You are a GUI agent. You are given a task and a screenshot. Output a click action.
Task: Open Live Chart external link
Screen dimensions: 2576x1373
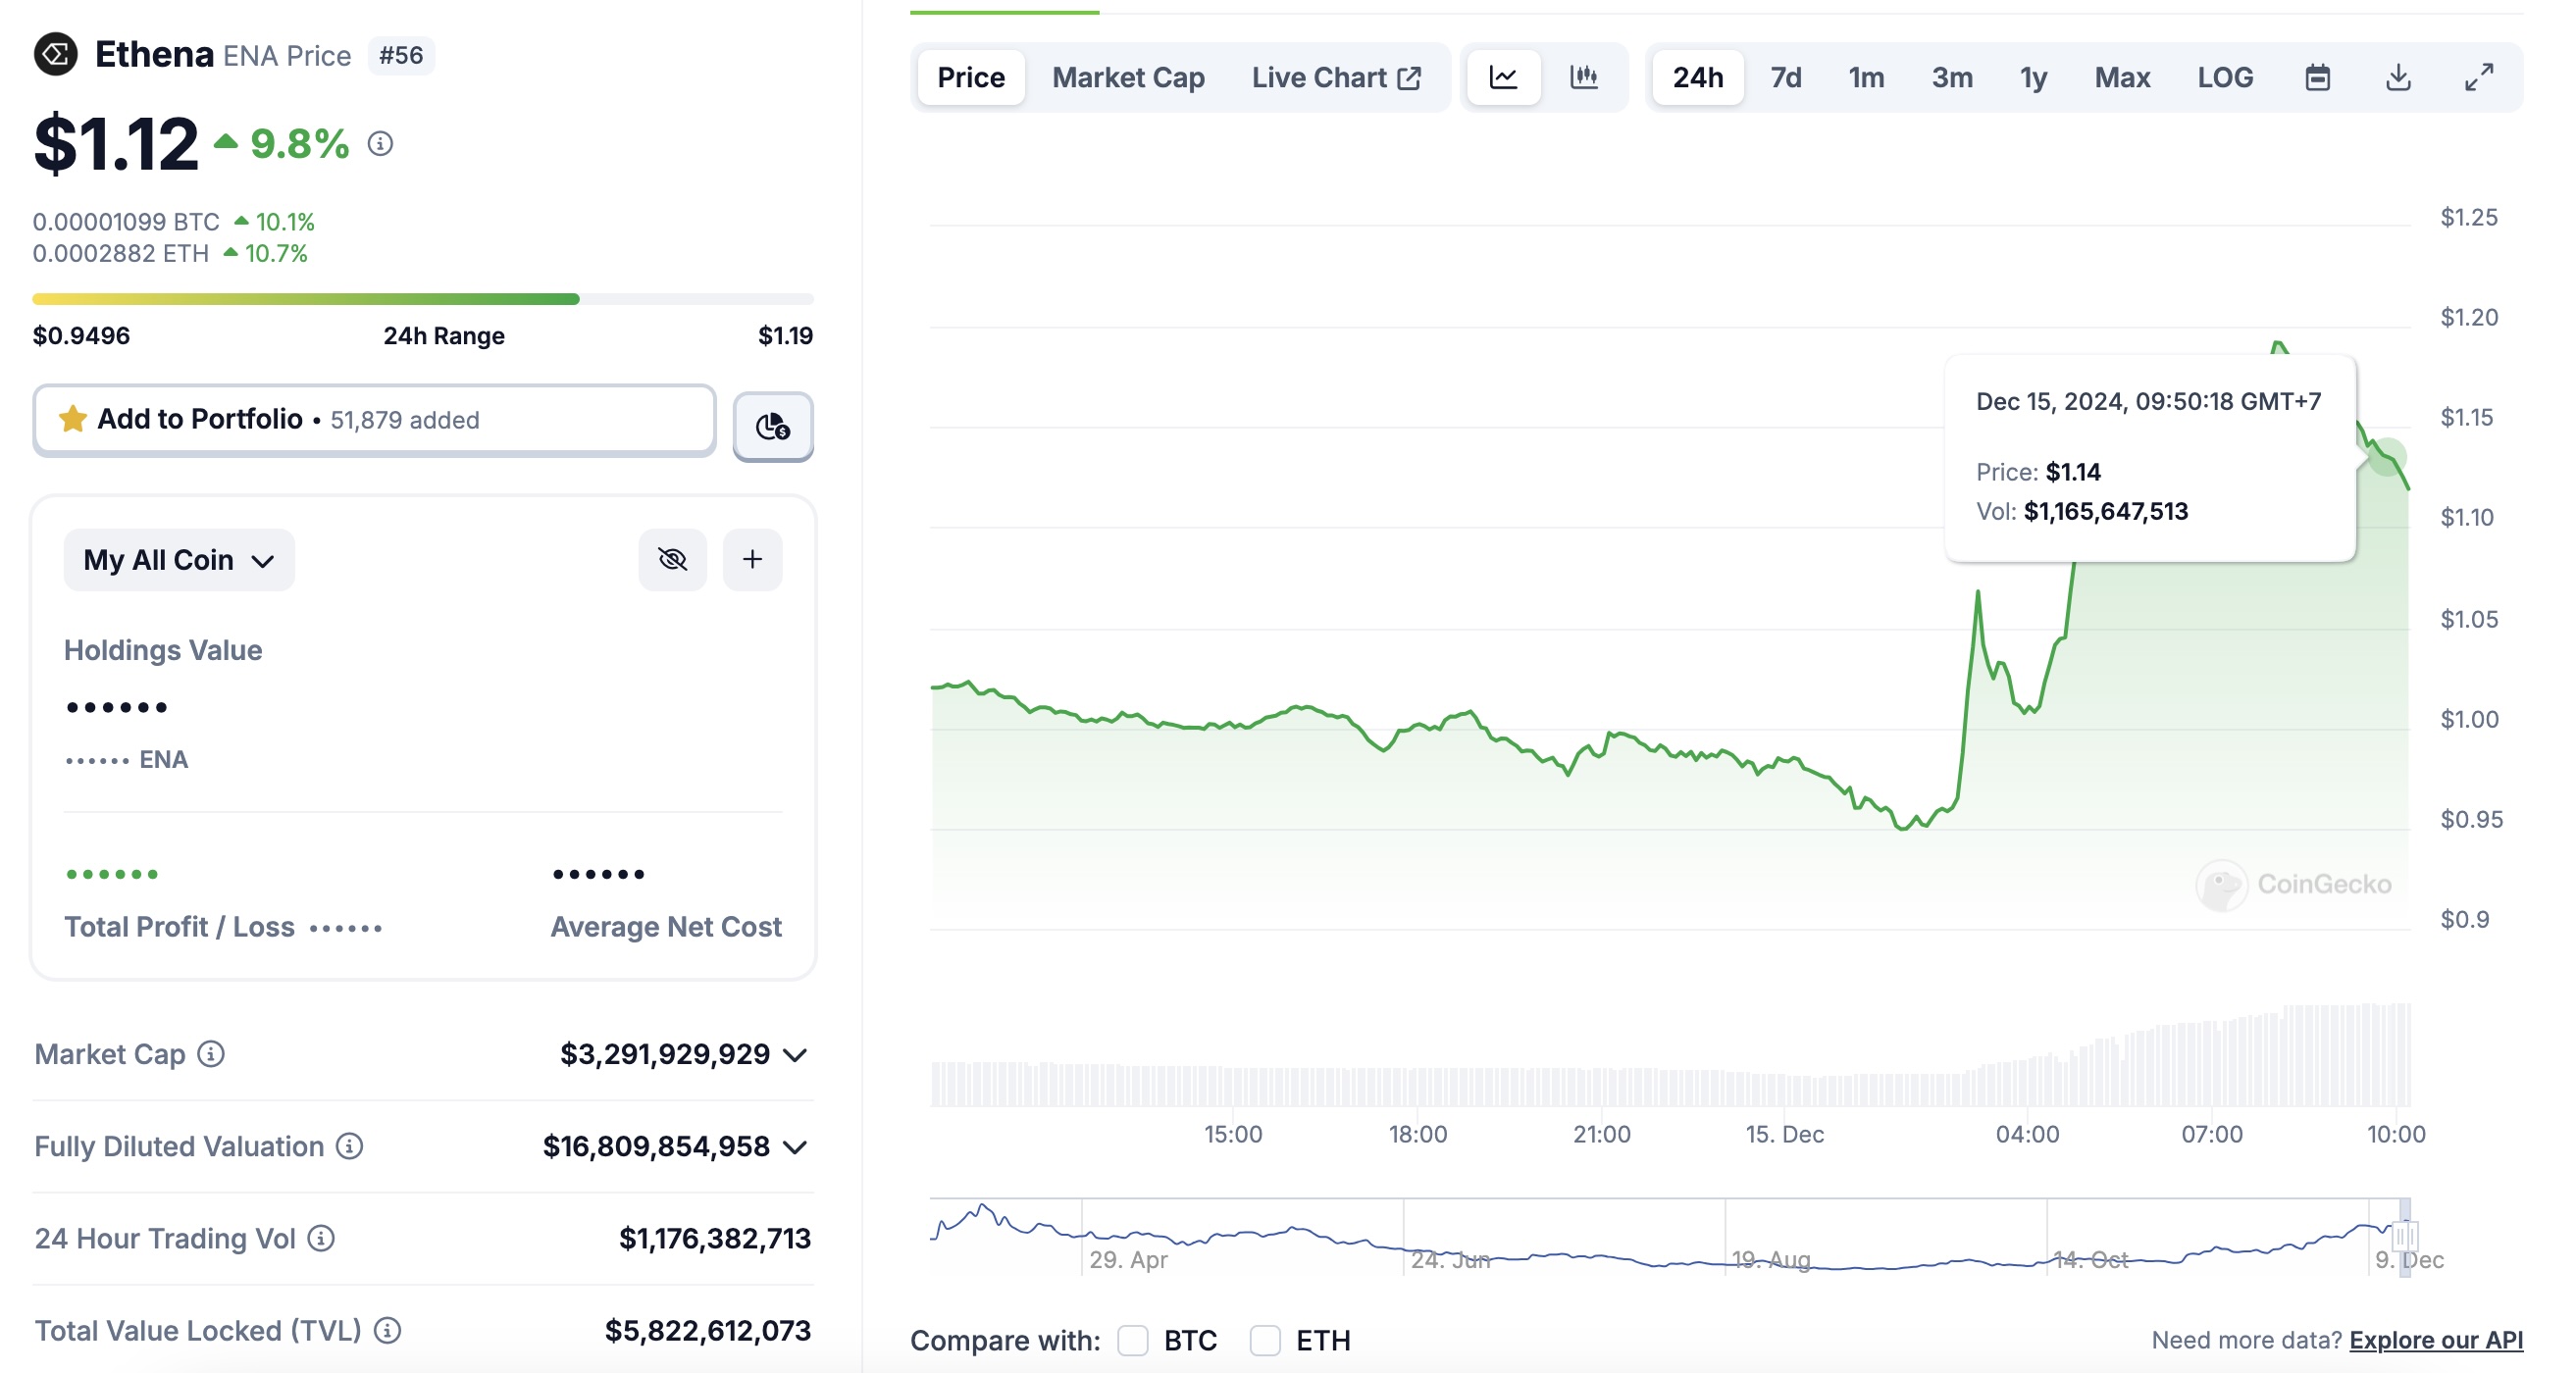tap(1336, 77)
